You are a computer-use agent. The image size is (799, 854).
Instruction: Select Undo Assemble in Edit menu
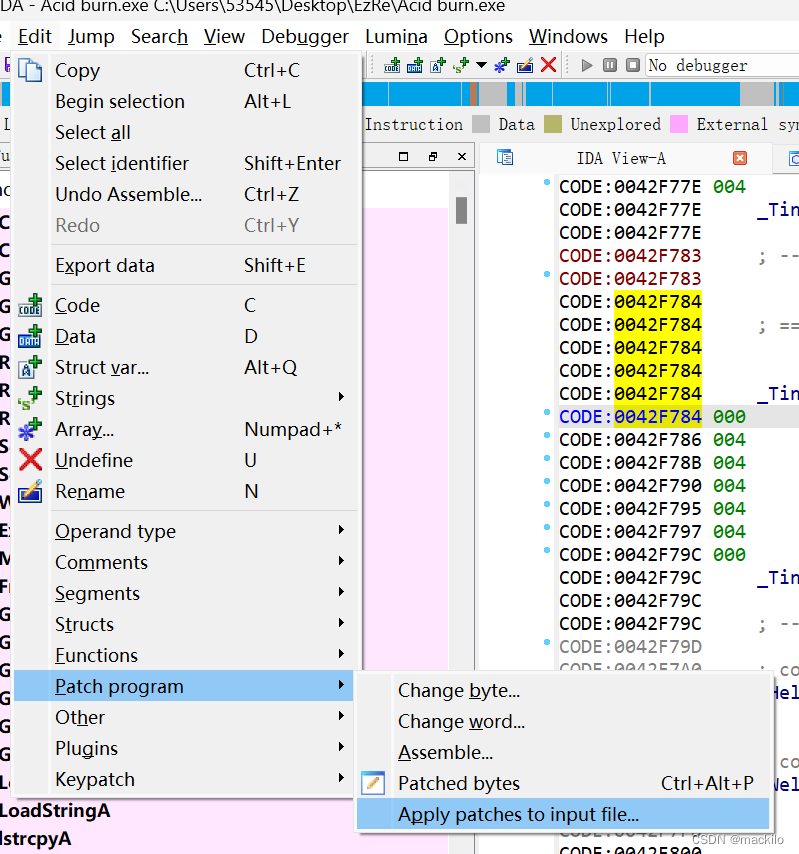point(185,194)
